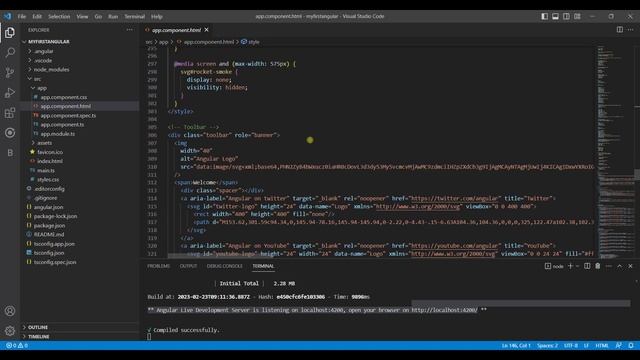Expand the .vscode folder
Screen dimensions: 640x360
pos(80,60)
